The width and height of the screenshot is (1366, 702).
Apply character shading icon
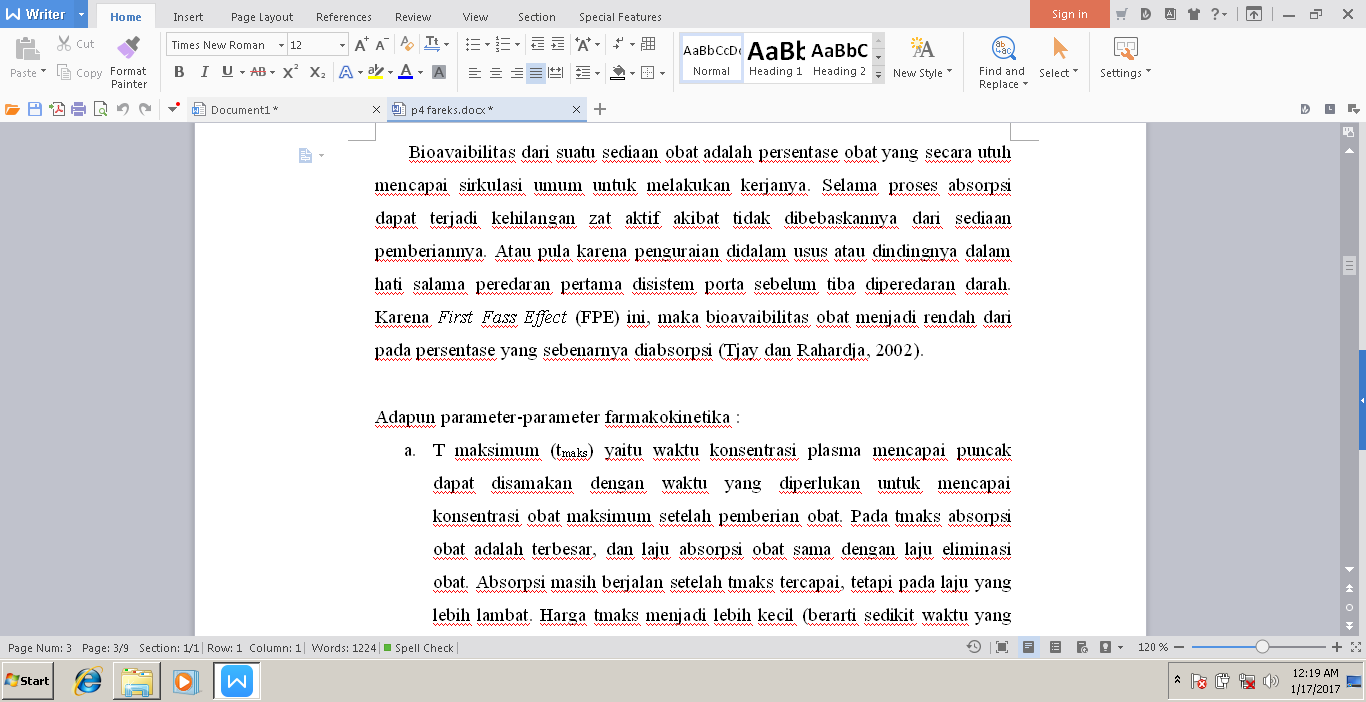pyautogui.click(x=438, y=72)
